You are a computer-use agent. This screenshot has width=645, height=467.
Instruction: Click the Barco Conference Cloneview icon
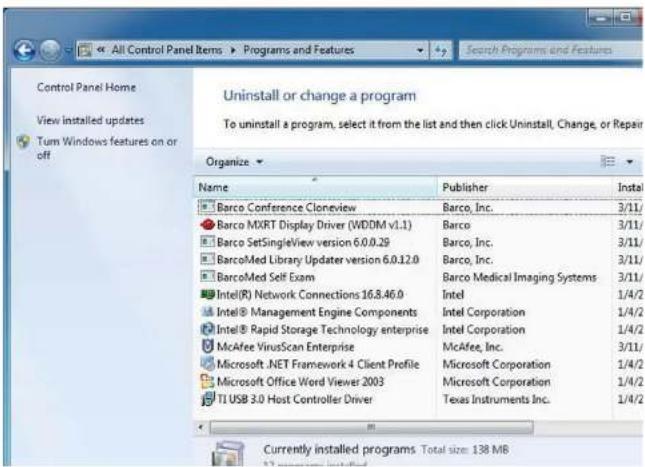pyautogui.click(x=207, y=207)
